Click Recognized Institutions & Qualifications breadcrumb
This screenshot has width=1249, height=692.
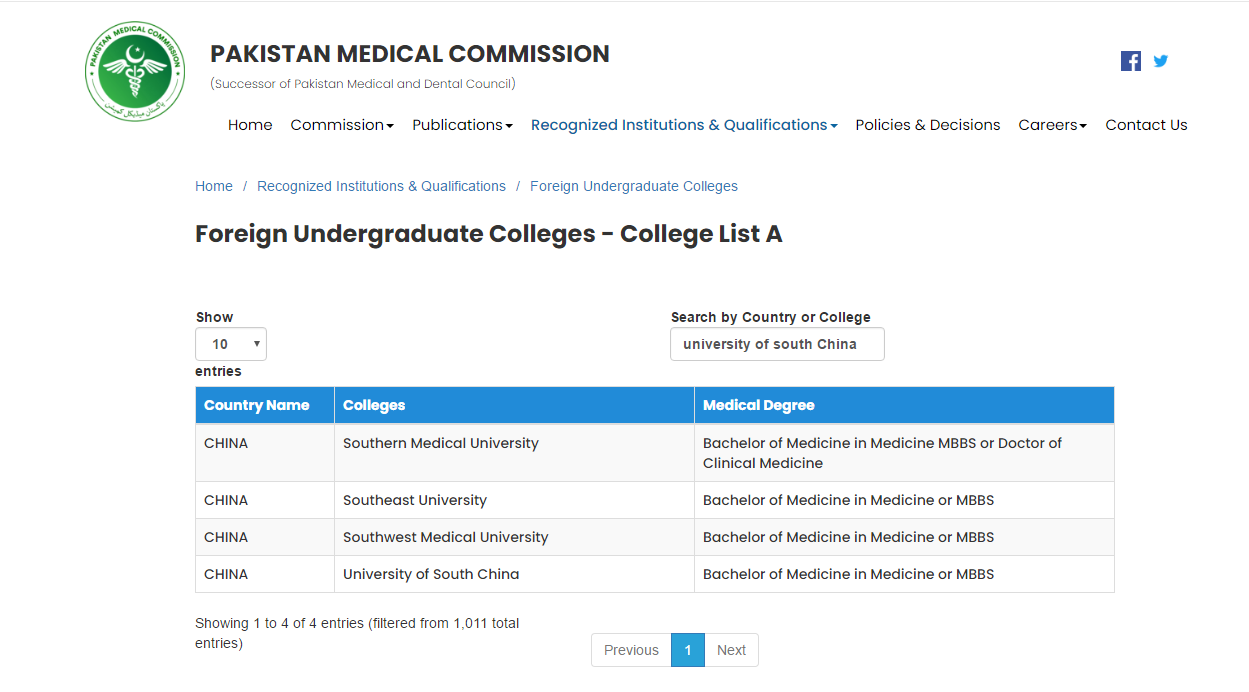(x=381, y=186)
